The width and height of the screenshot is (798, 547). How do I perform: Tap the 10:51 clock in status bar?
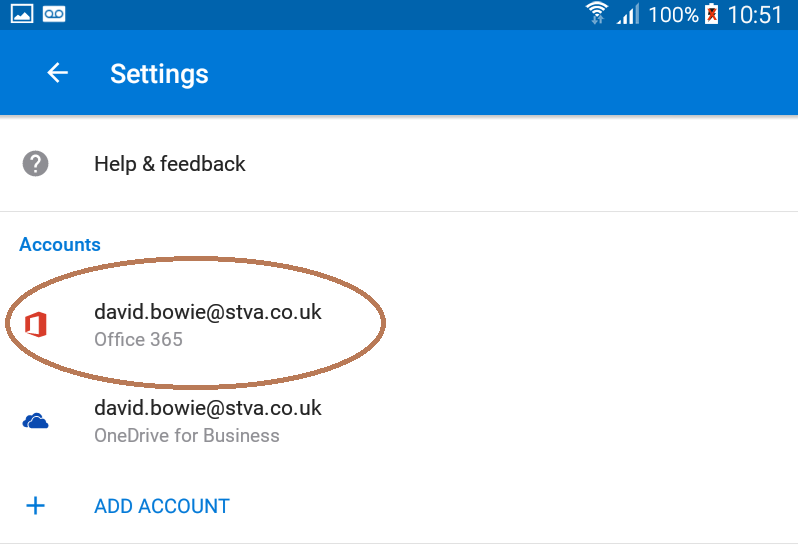[x=755, y=15]
